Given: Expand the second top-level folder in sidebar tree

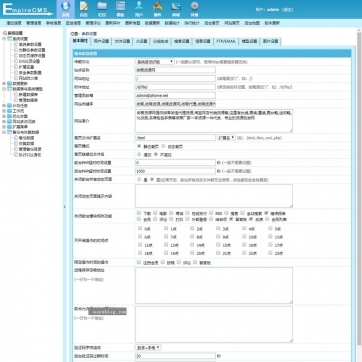Looking at the screenshot, I should (4, 83).
